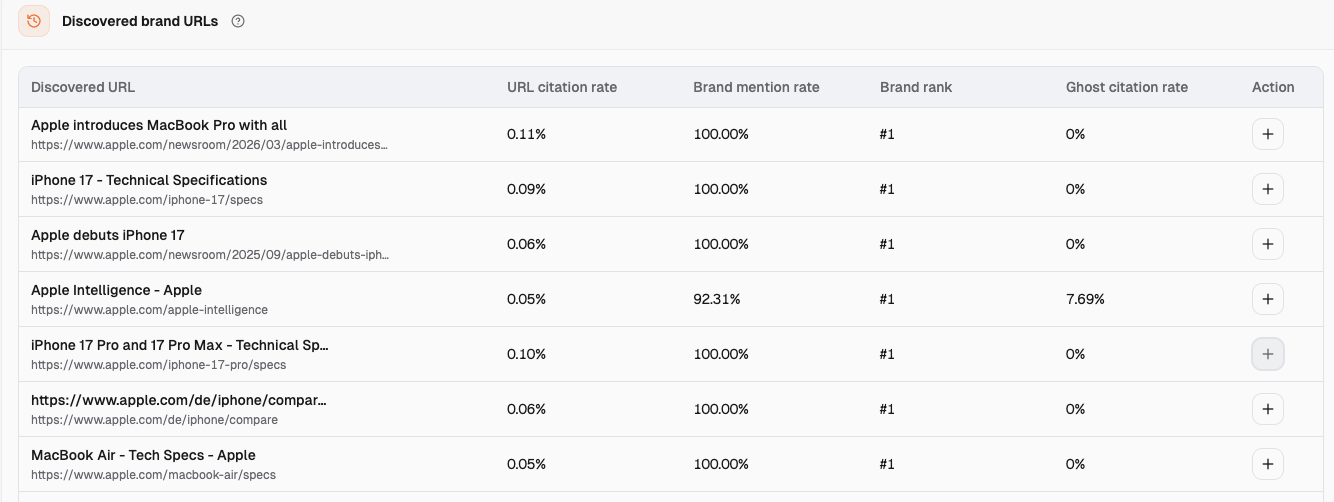
Task: Click the Discovered brand URLs heading
Action: pyautogui.click(x=140, y=21)
